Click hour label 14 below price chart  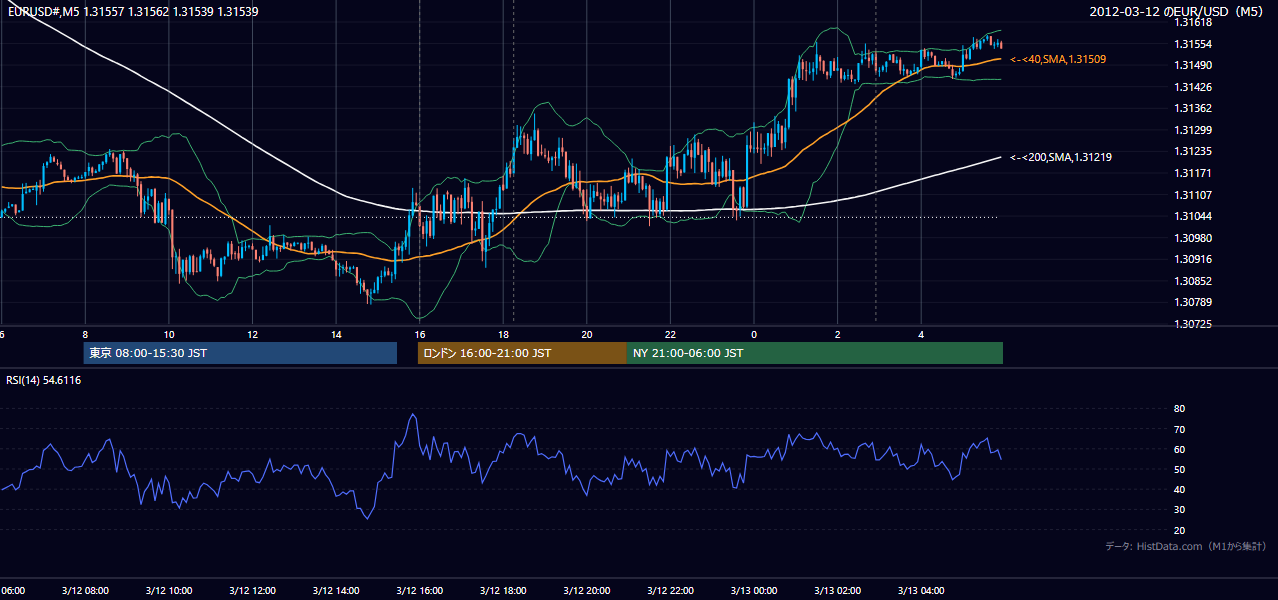(336, 334)
